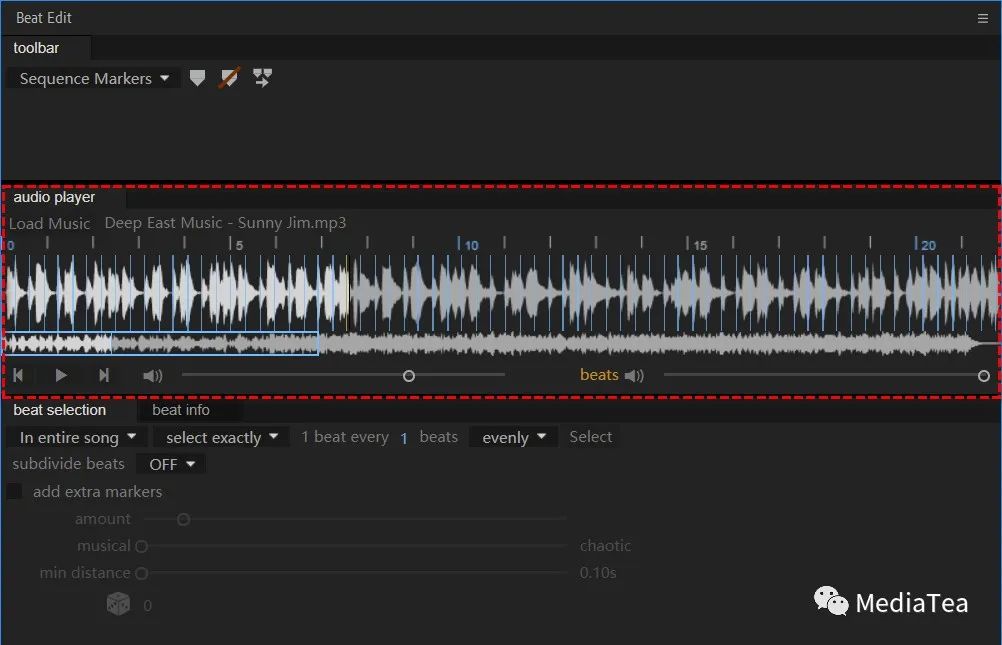
Task: Click the random seed dice icon
Action: click(118, 603)
